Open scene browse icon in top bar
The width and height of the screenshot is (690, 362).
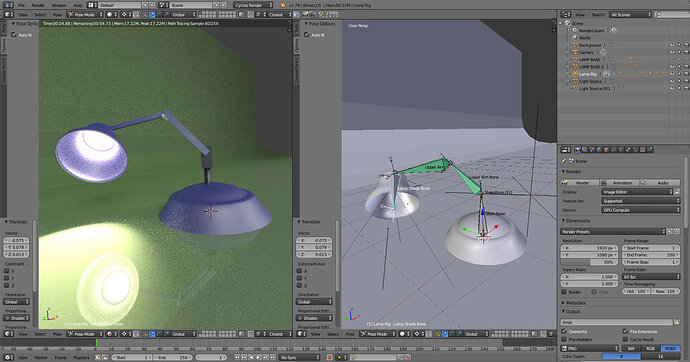pos(163,5)
